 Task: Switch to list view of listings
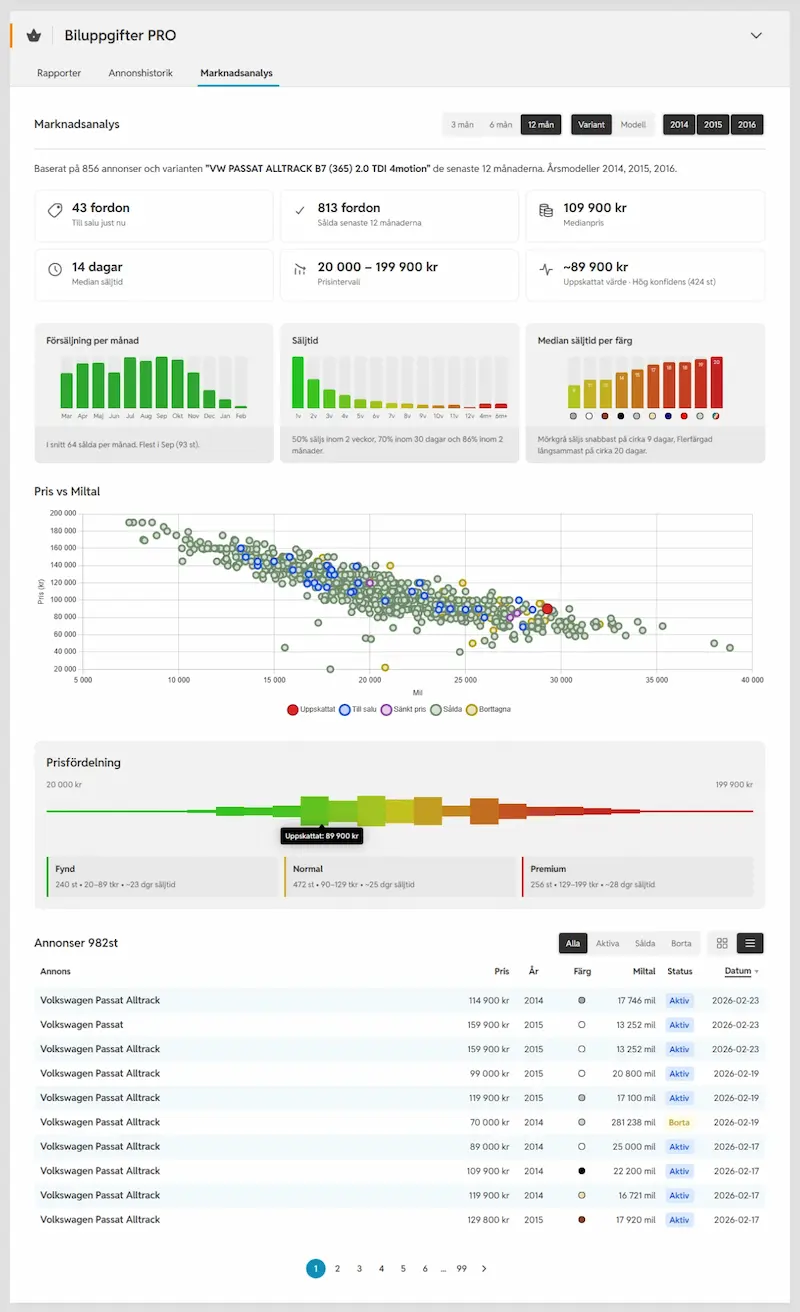pos(750,943)
